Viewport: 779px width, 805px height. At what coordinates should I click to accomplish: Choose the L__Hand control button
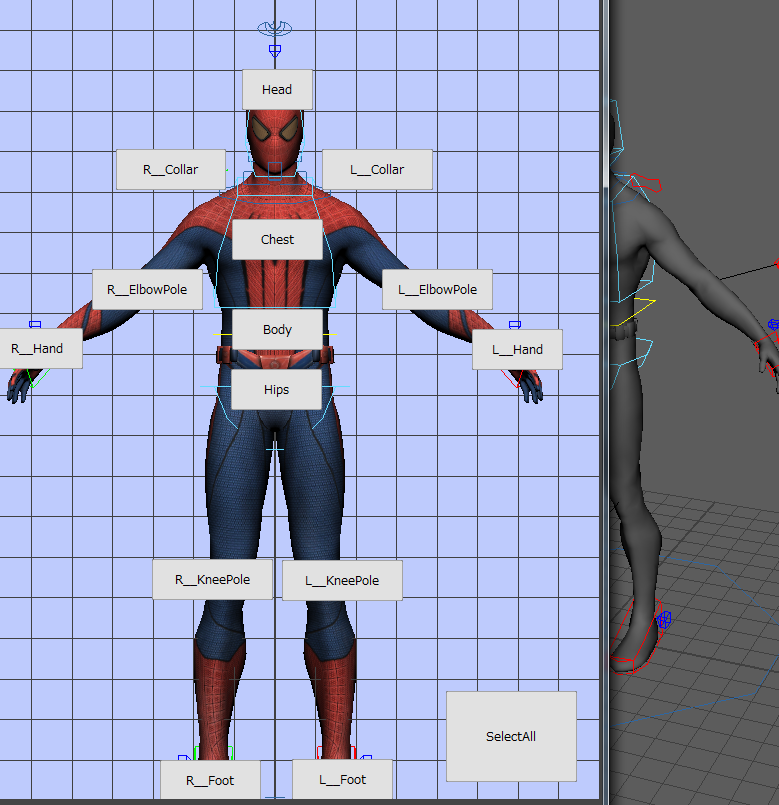click(x=517, y=350)
